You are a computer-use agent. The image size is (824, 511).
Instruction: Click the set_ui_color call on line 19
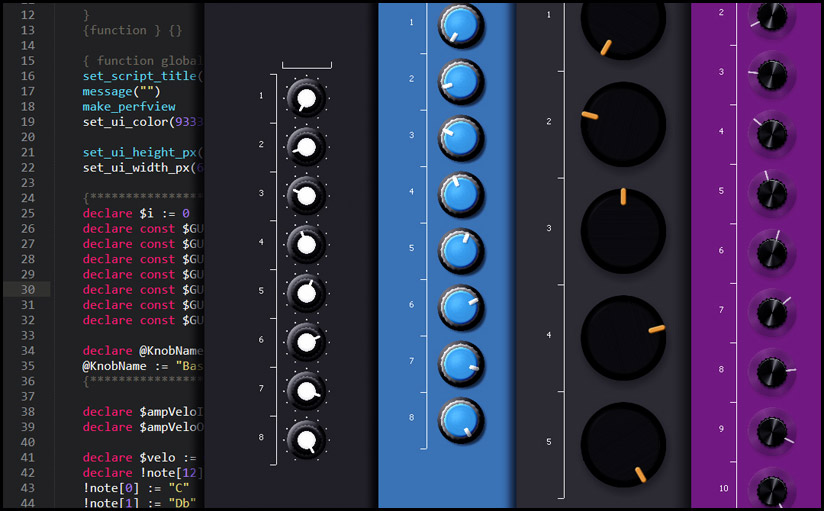coord(142,122)
